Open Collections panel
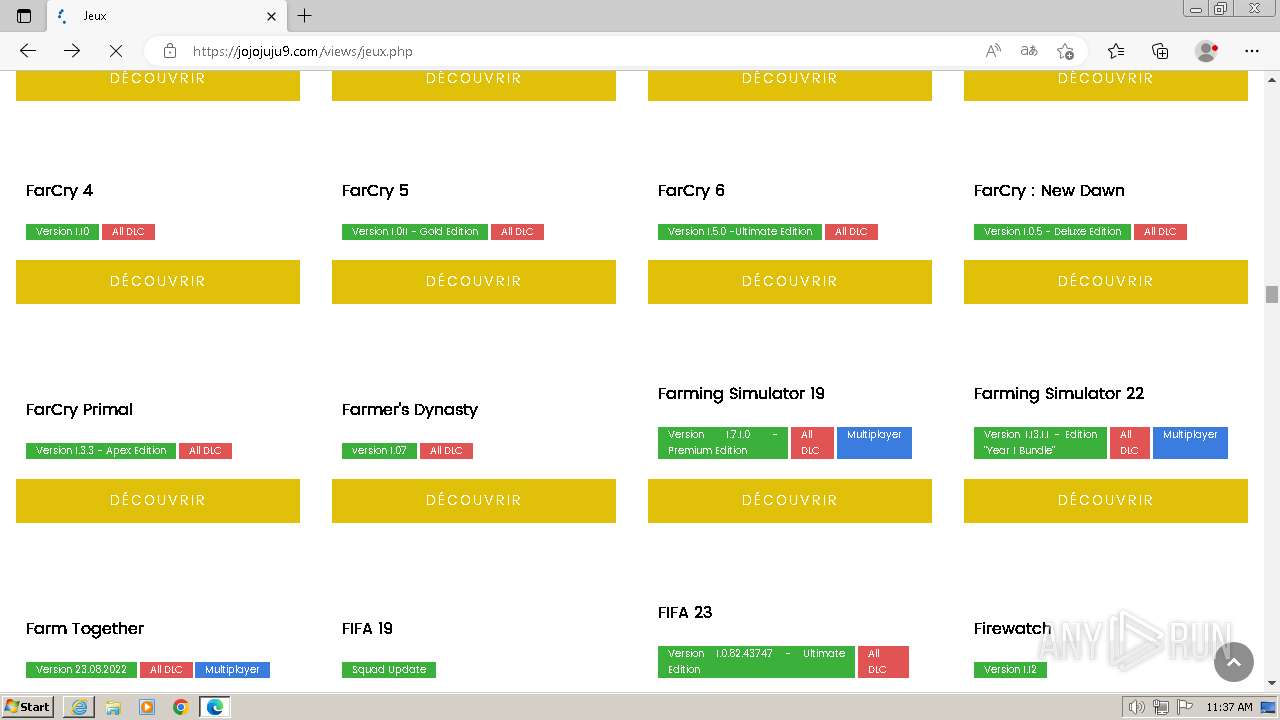 pos(1160,51)
